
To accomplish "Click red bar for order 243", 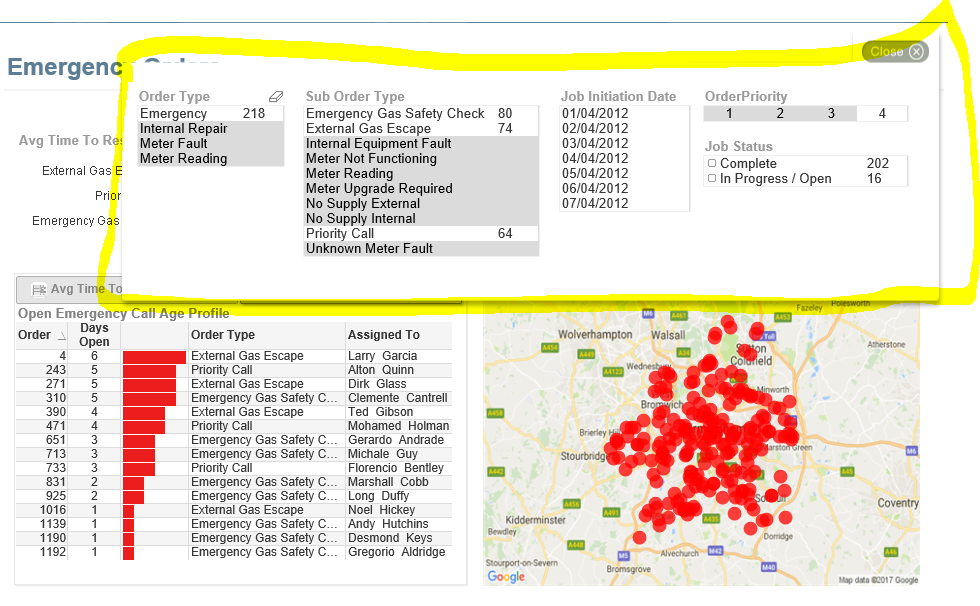I will click(149, 370).
